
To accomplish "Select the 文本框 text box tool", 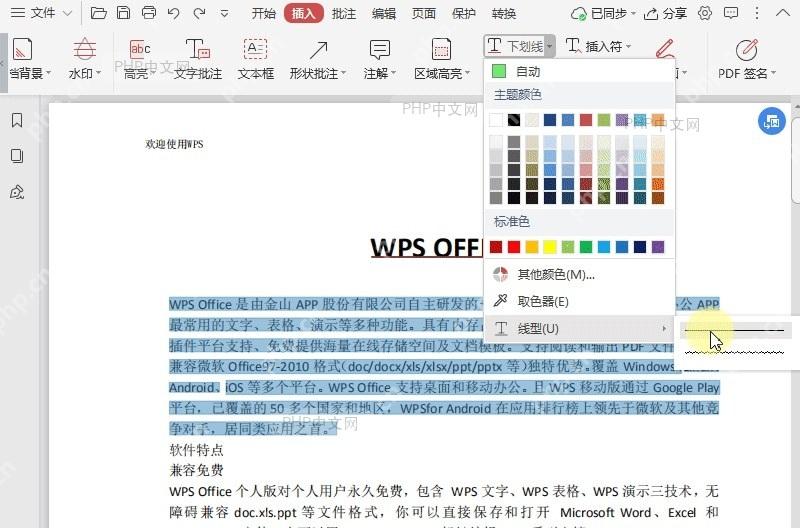I will [x=256, y=59].
